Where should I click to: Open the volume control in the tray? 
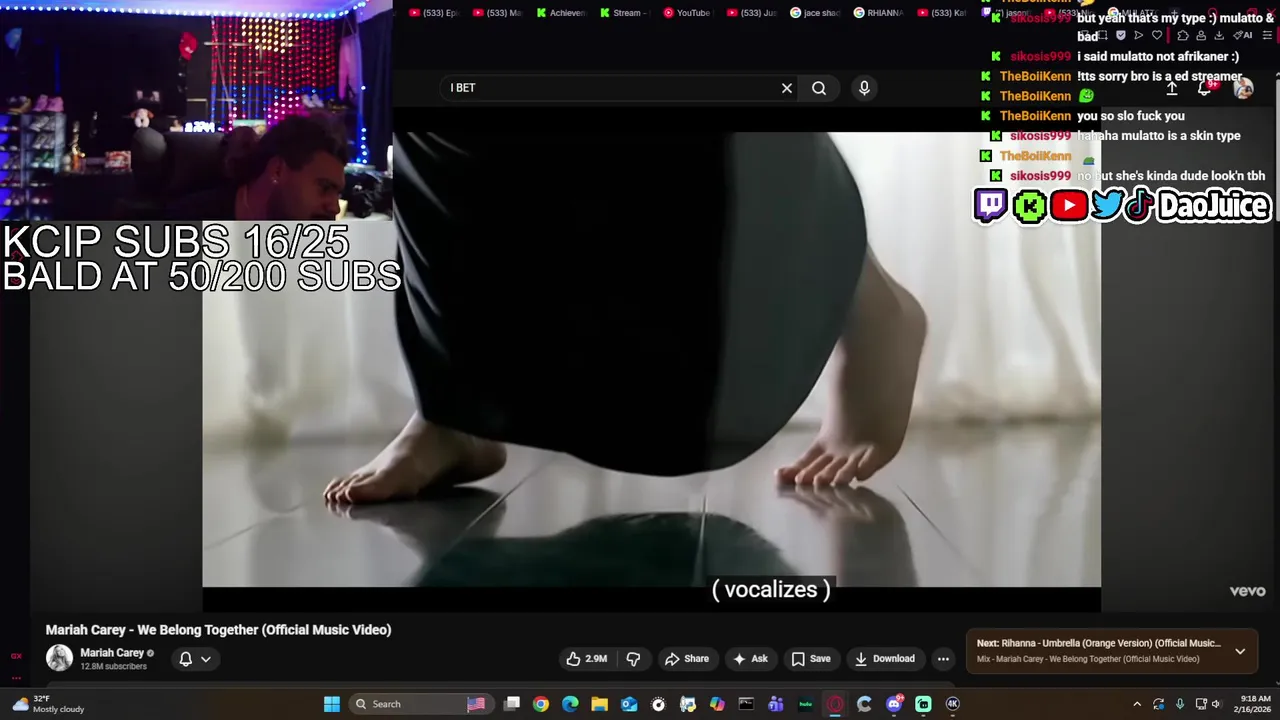pyautogui.click(x=1216, y=704)
